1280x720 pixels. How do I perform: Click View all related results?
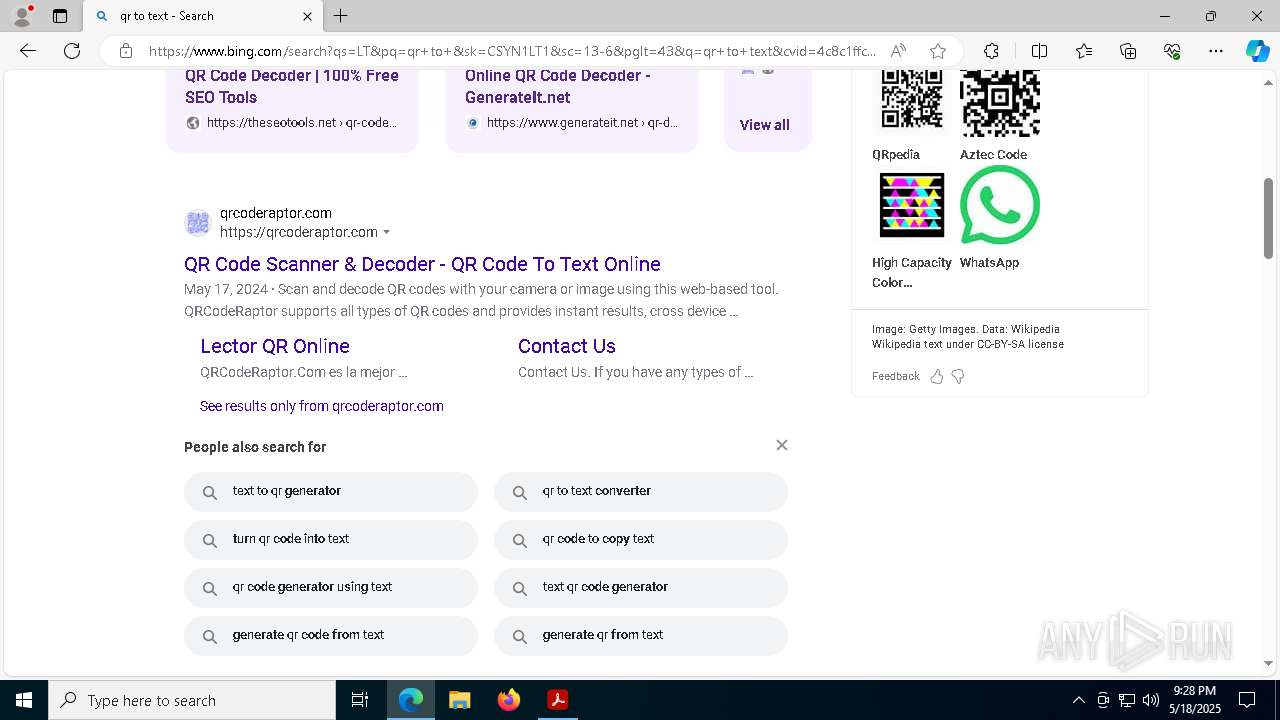pyautogui.click(x=765, y=125)
